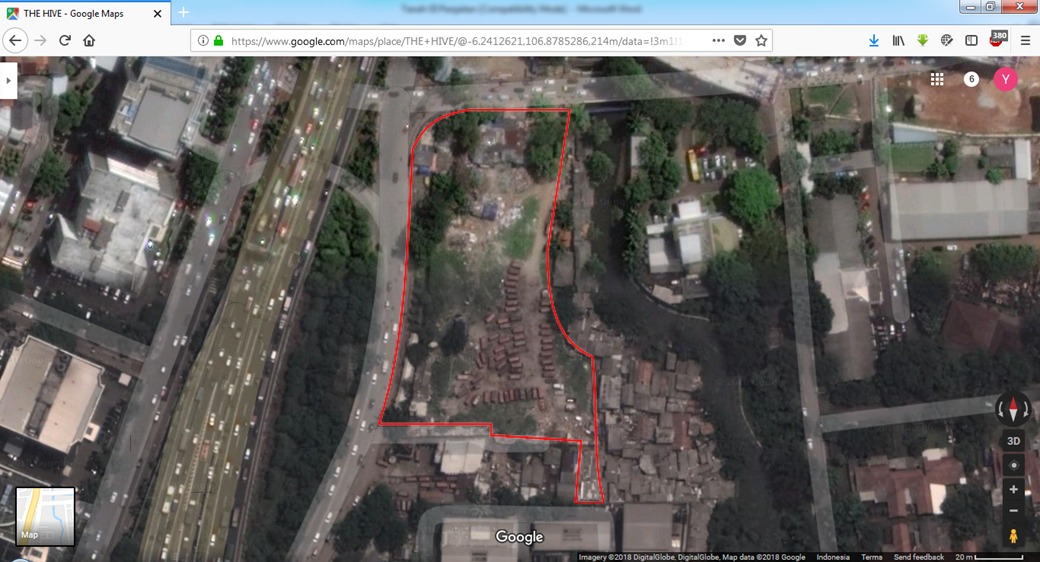Go back with the browser back arrow
Screen dimensions: 1040x562
coord(15,40)
